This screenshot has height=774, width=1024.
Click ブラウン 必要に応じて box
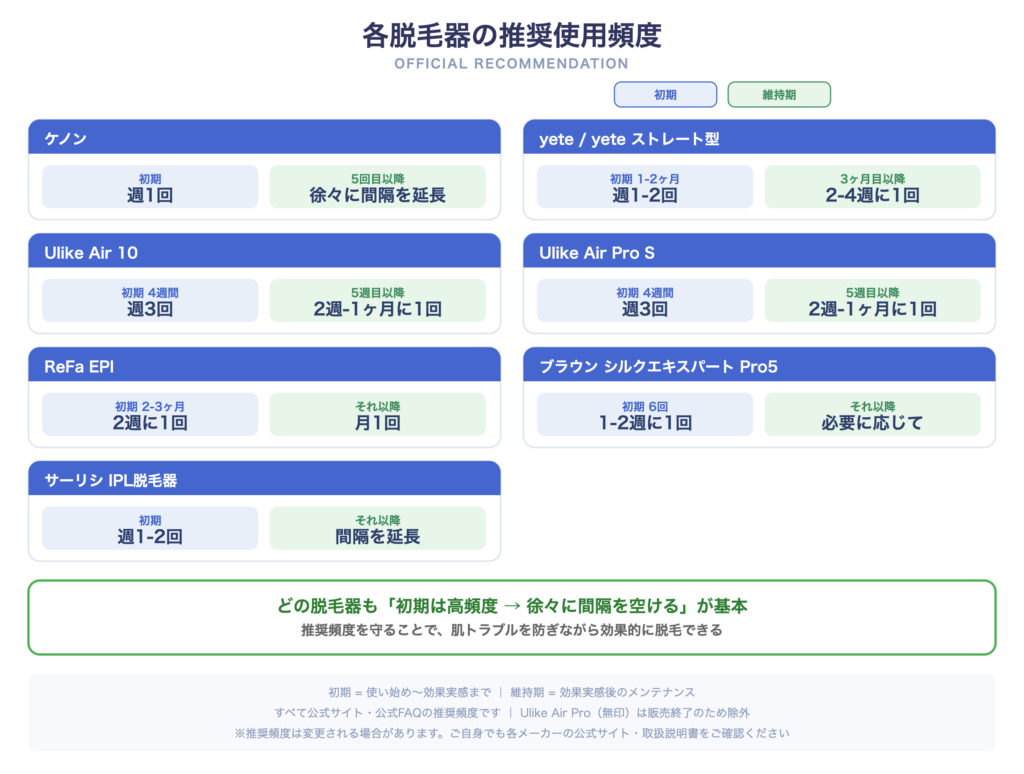[x=872, y=414]
